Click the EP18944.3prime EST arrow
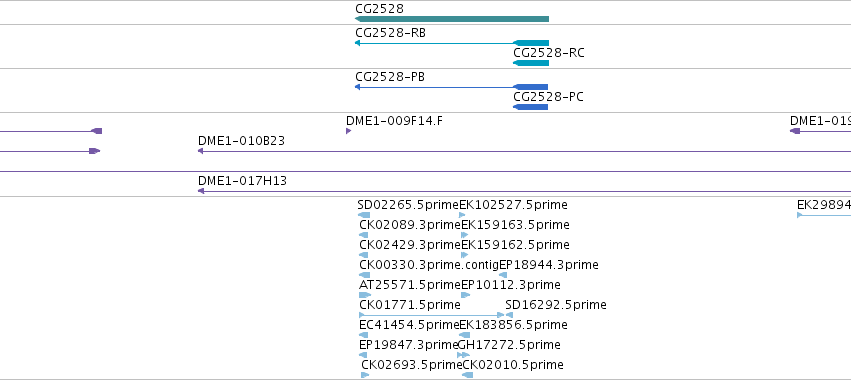Screen dimensions: 851x380 coord(503,275)
